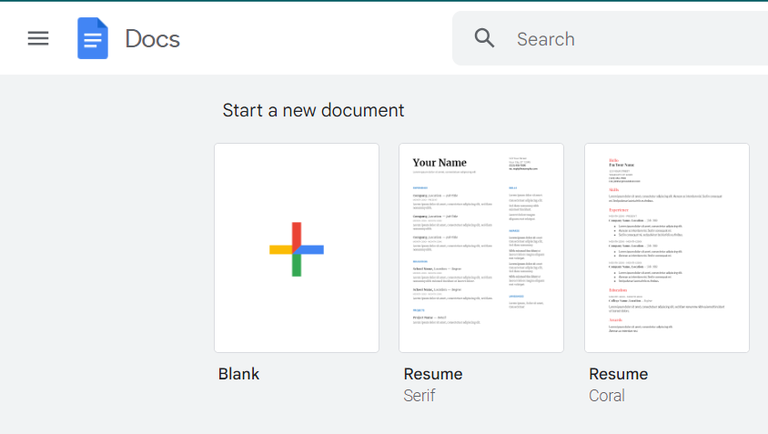This screenshot has height=434, width=768.
Task: Click the blue Docs logo icon
Action: (93, 38)
